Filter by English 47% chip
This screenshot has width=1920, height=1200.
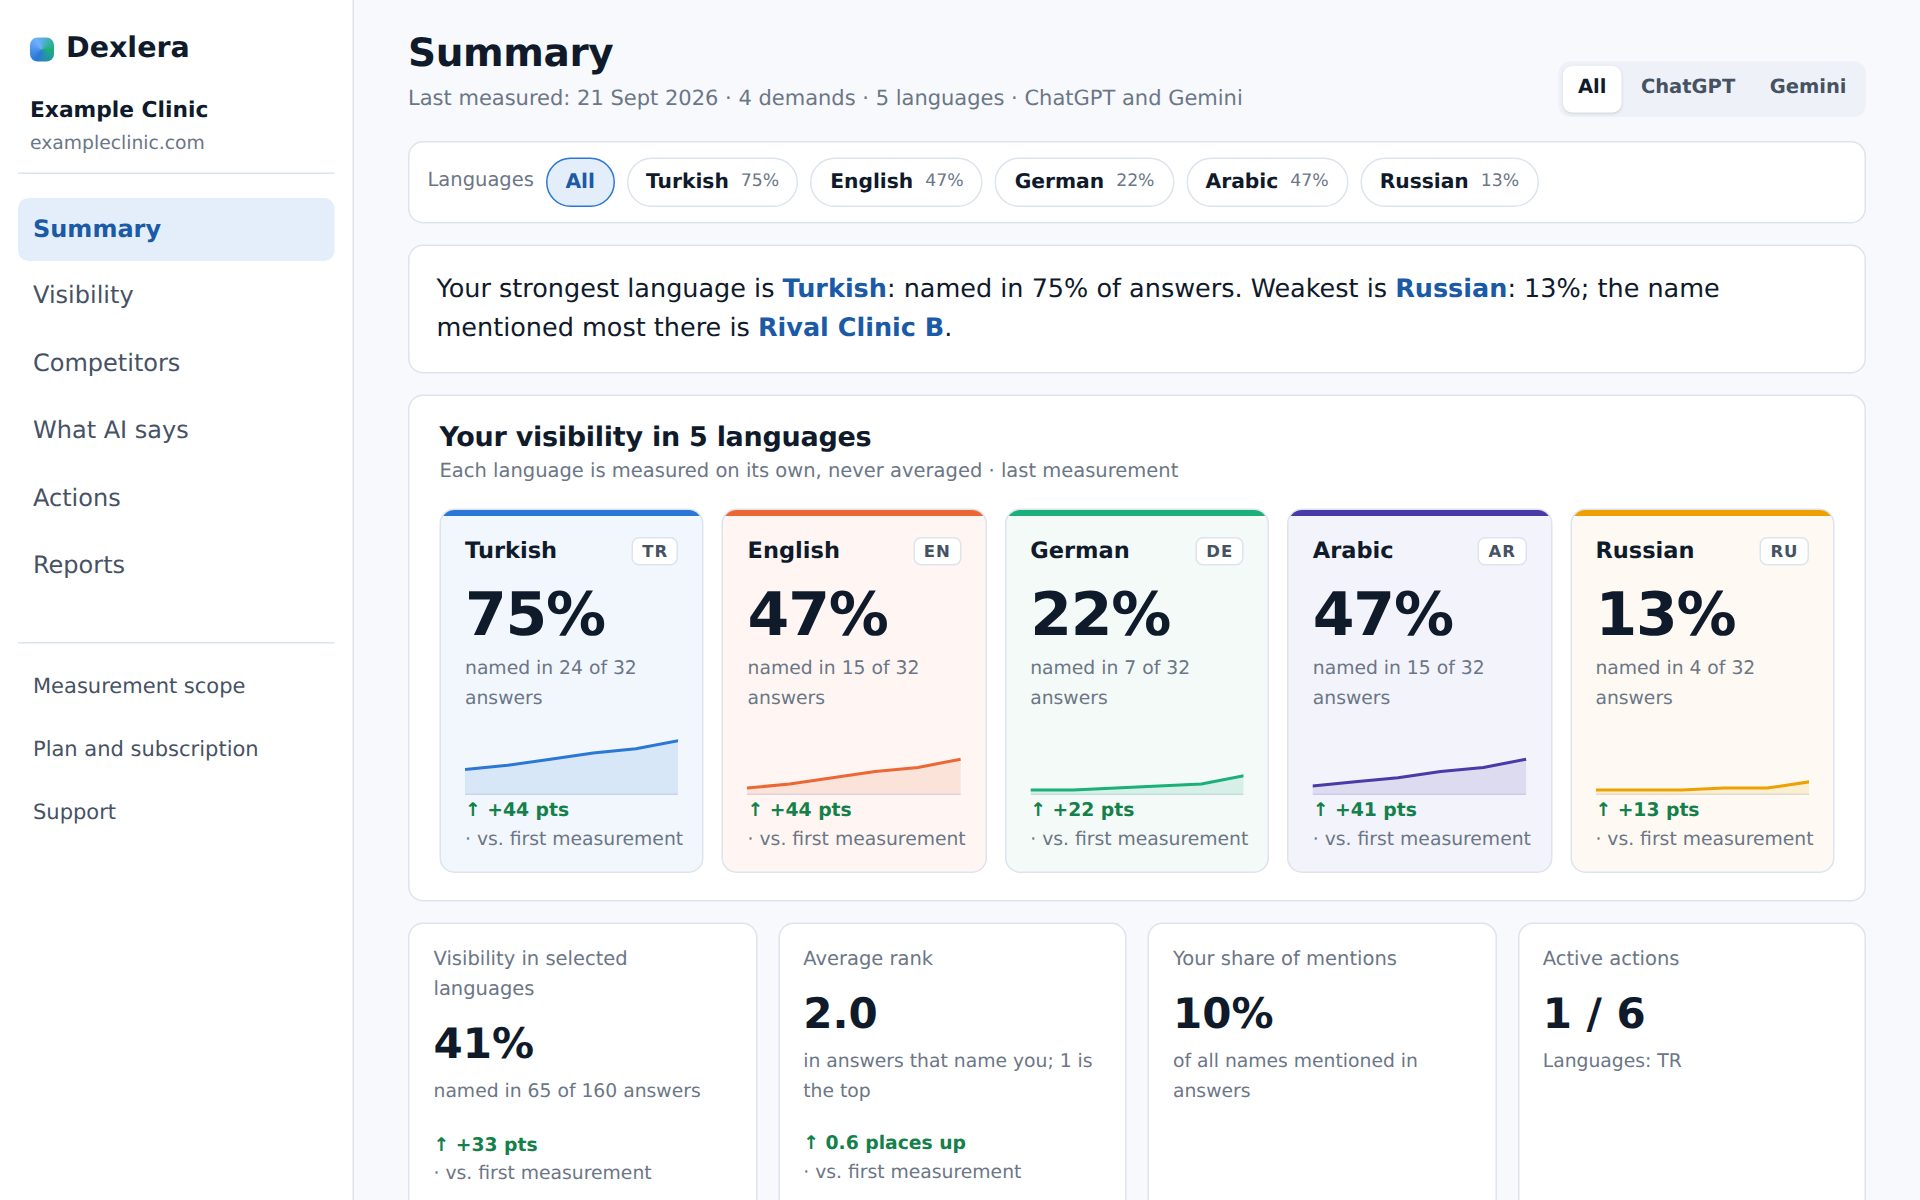(x=896, y=182)
